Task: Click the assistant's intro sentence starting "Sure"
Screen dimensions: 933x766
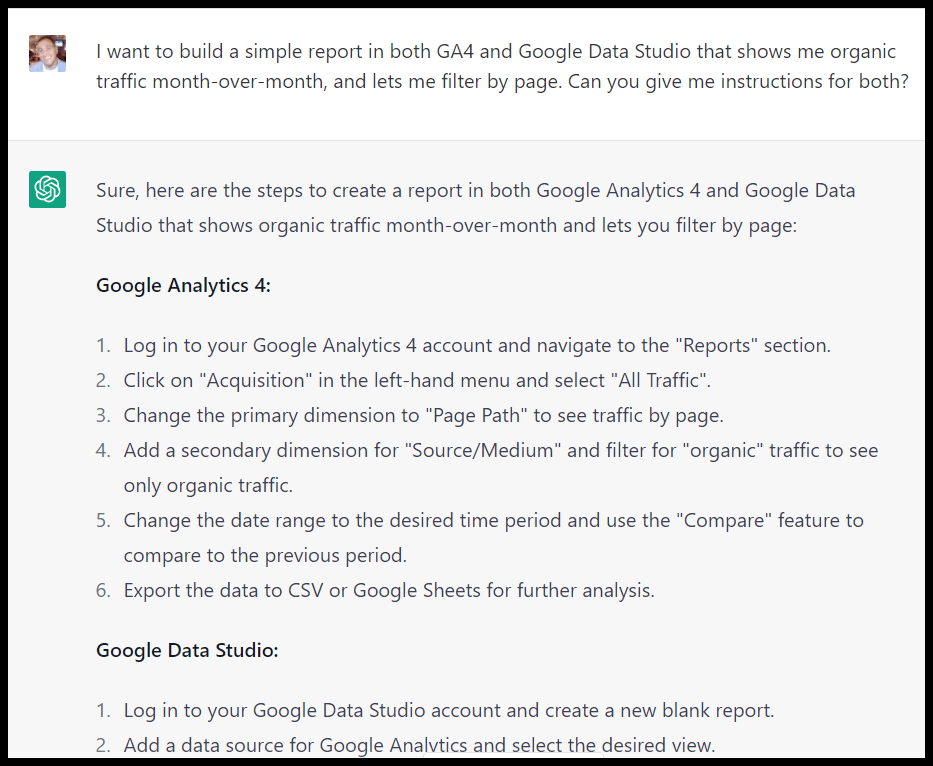Action: 475,207
